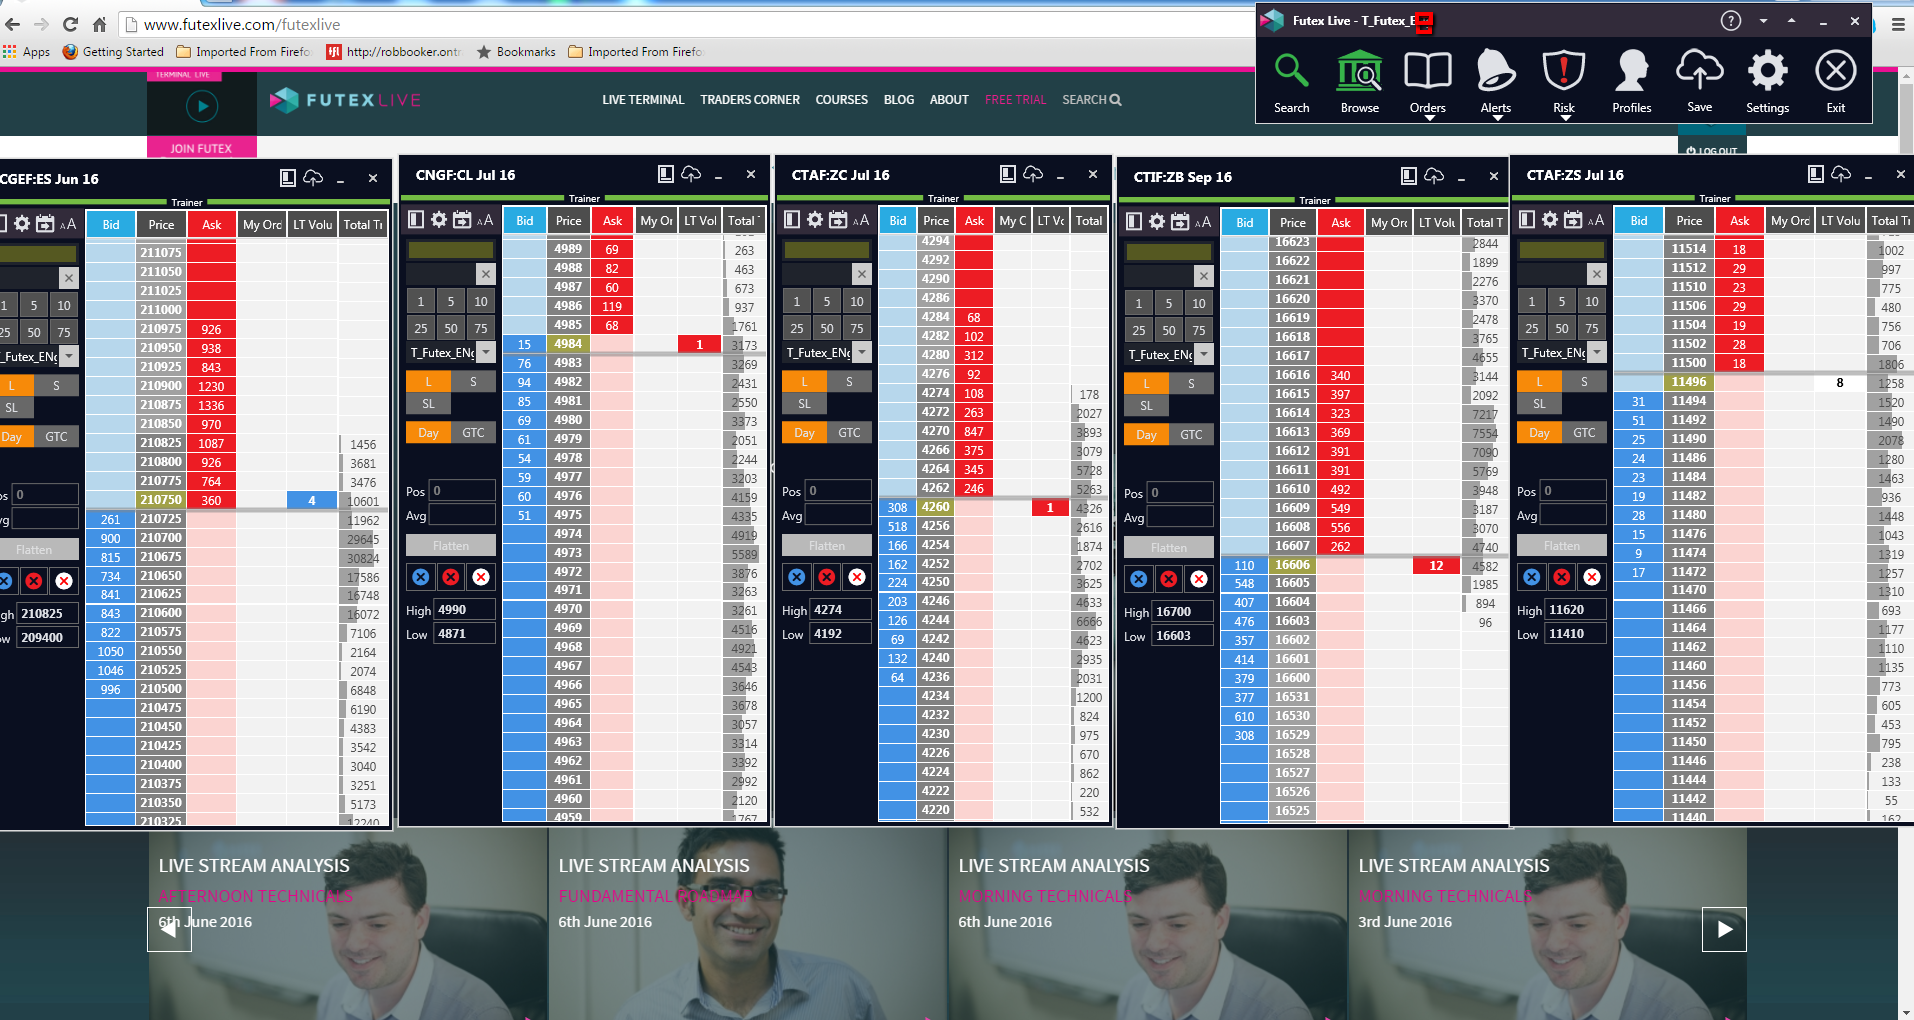Open account dropdown in CTAF:ZC panel

[862, 352]
